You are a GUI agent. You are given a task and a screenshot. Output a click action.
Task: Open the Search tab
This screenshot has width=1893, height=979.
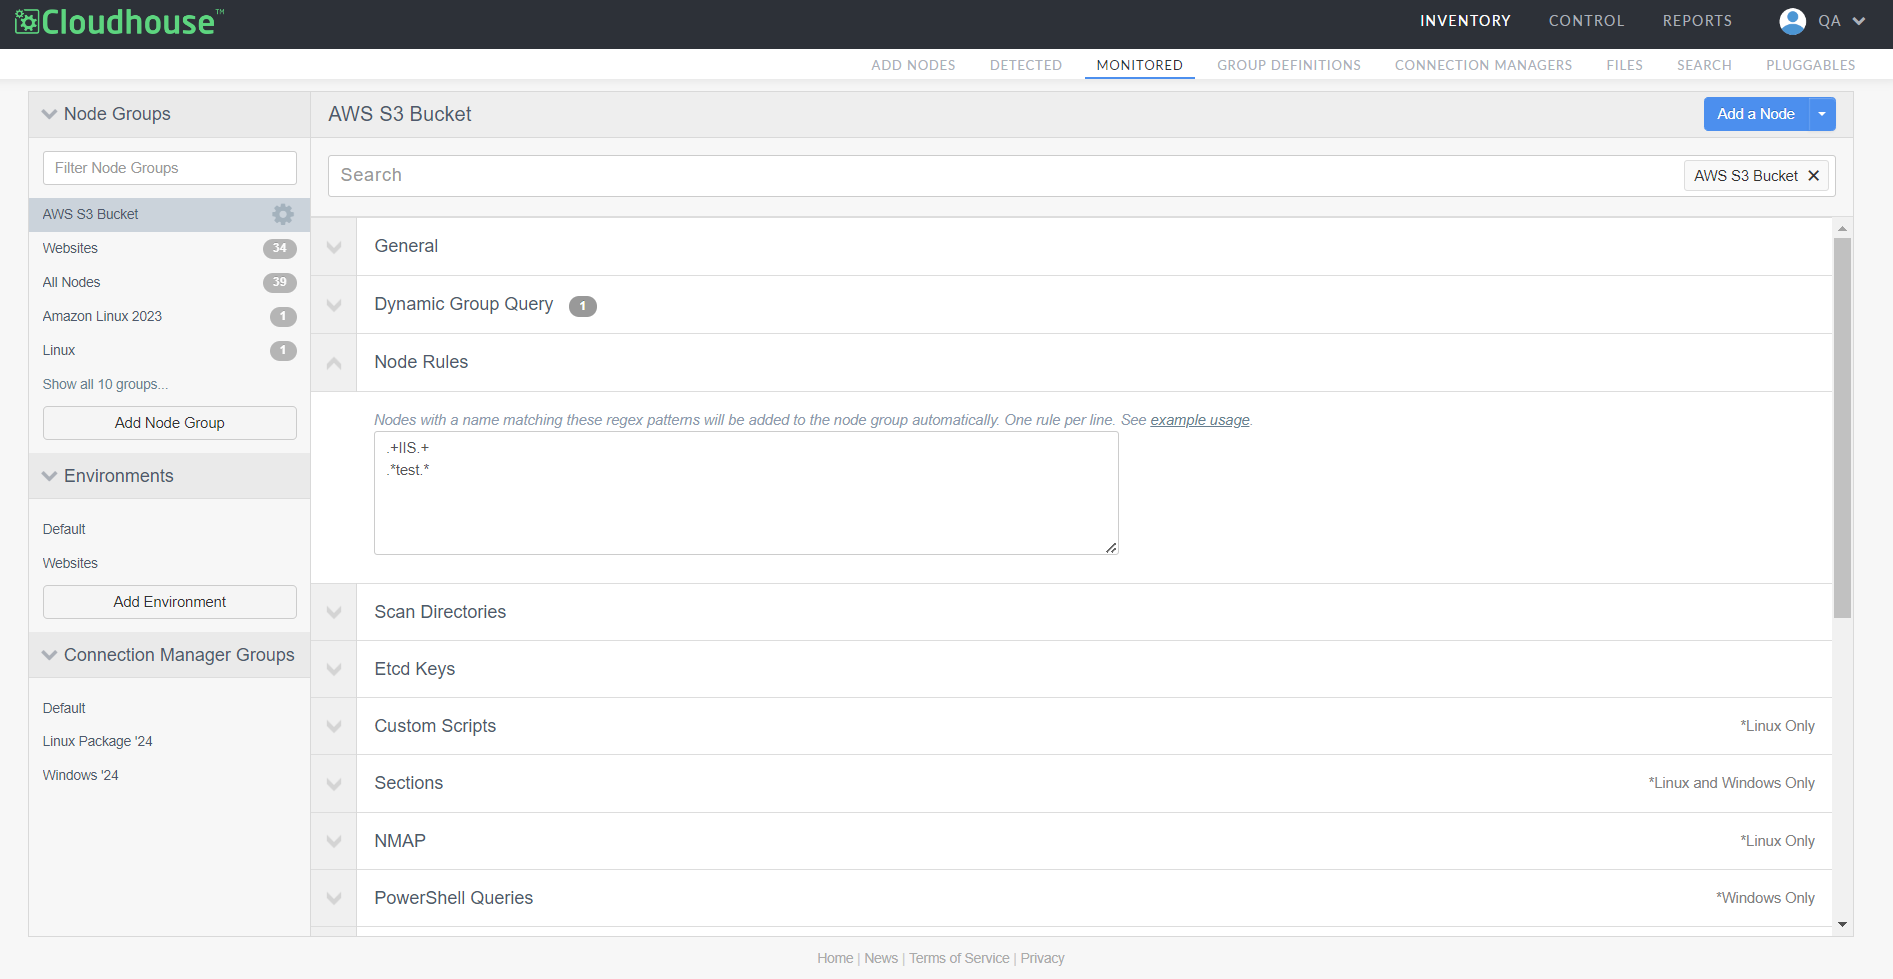coord(1704,65)
